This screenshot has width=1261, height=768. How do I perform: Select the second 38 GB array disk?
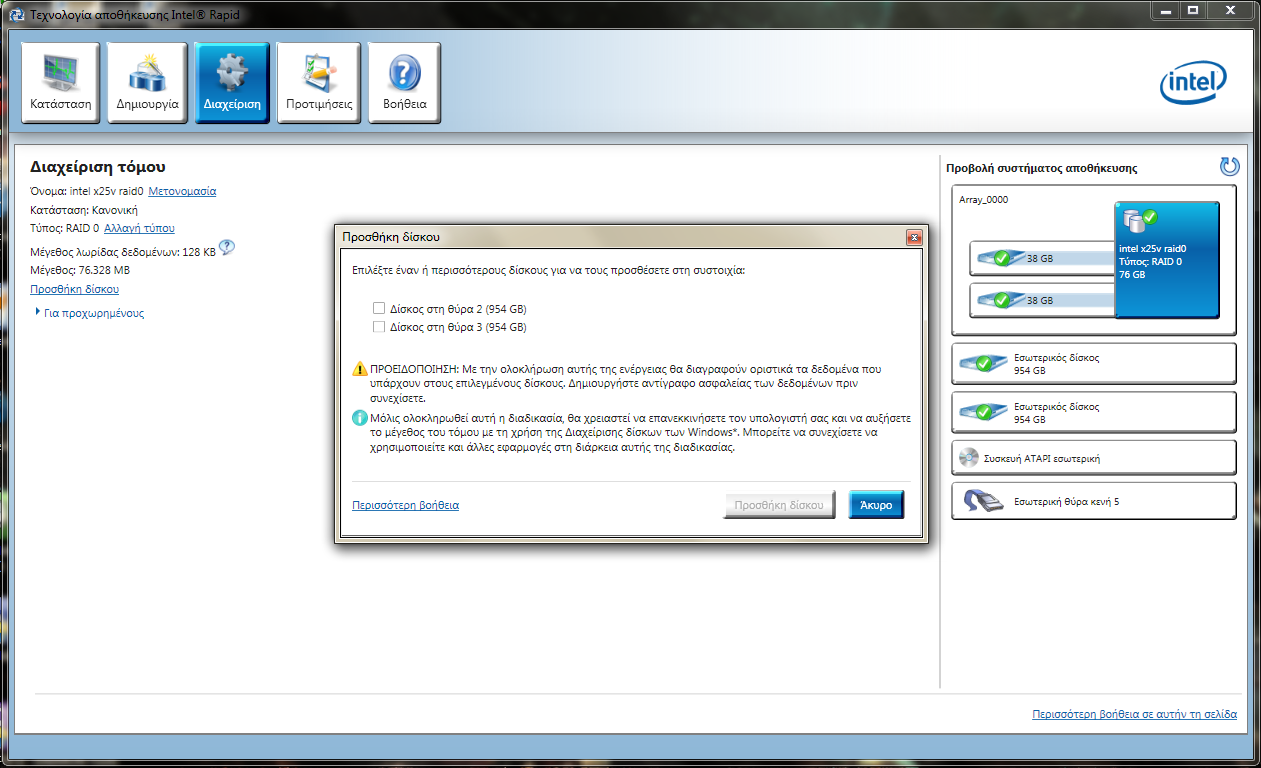click(x=1042, y=299)
